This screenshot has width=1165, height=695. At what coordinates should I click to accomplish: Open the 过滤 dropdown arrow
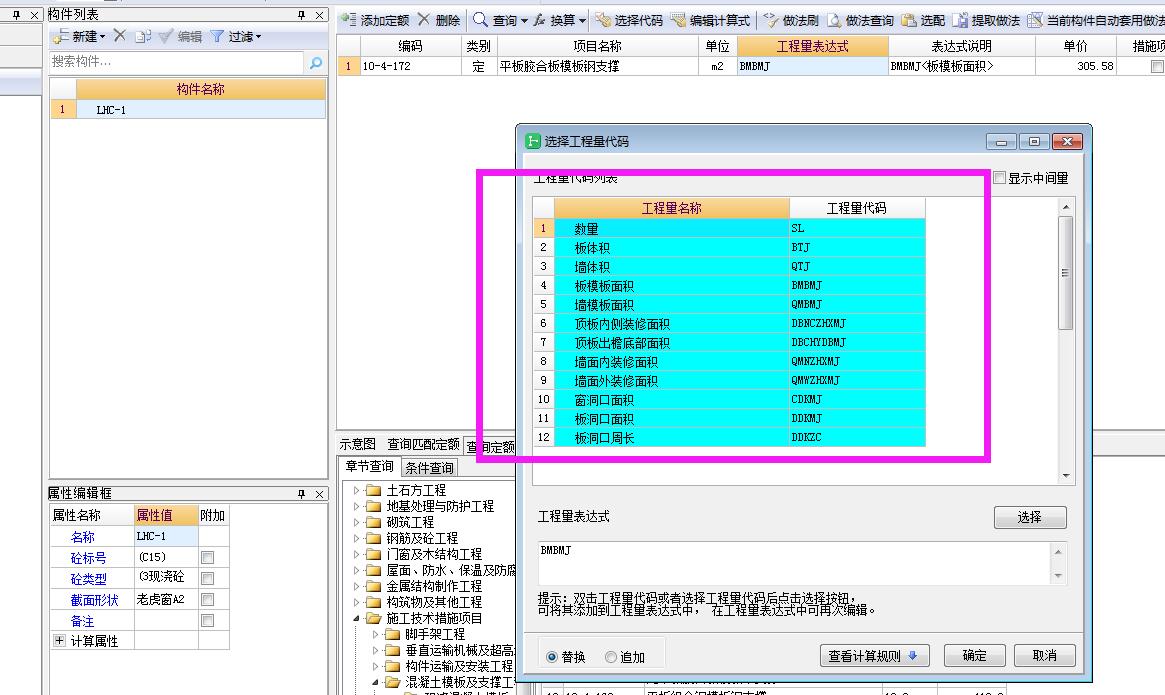point(259,36)
